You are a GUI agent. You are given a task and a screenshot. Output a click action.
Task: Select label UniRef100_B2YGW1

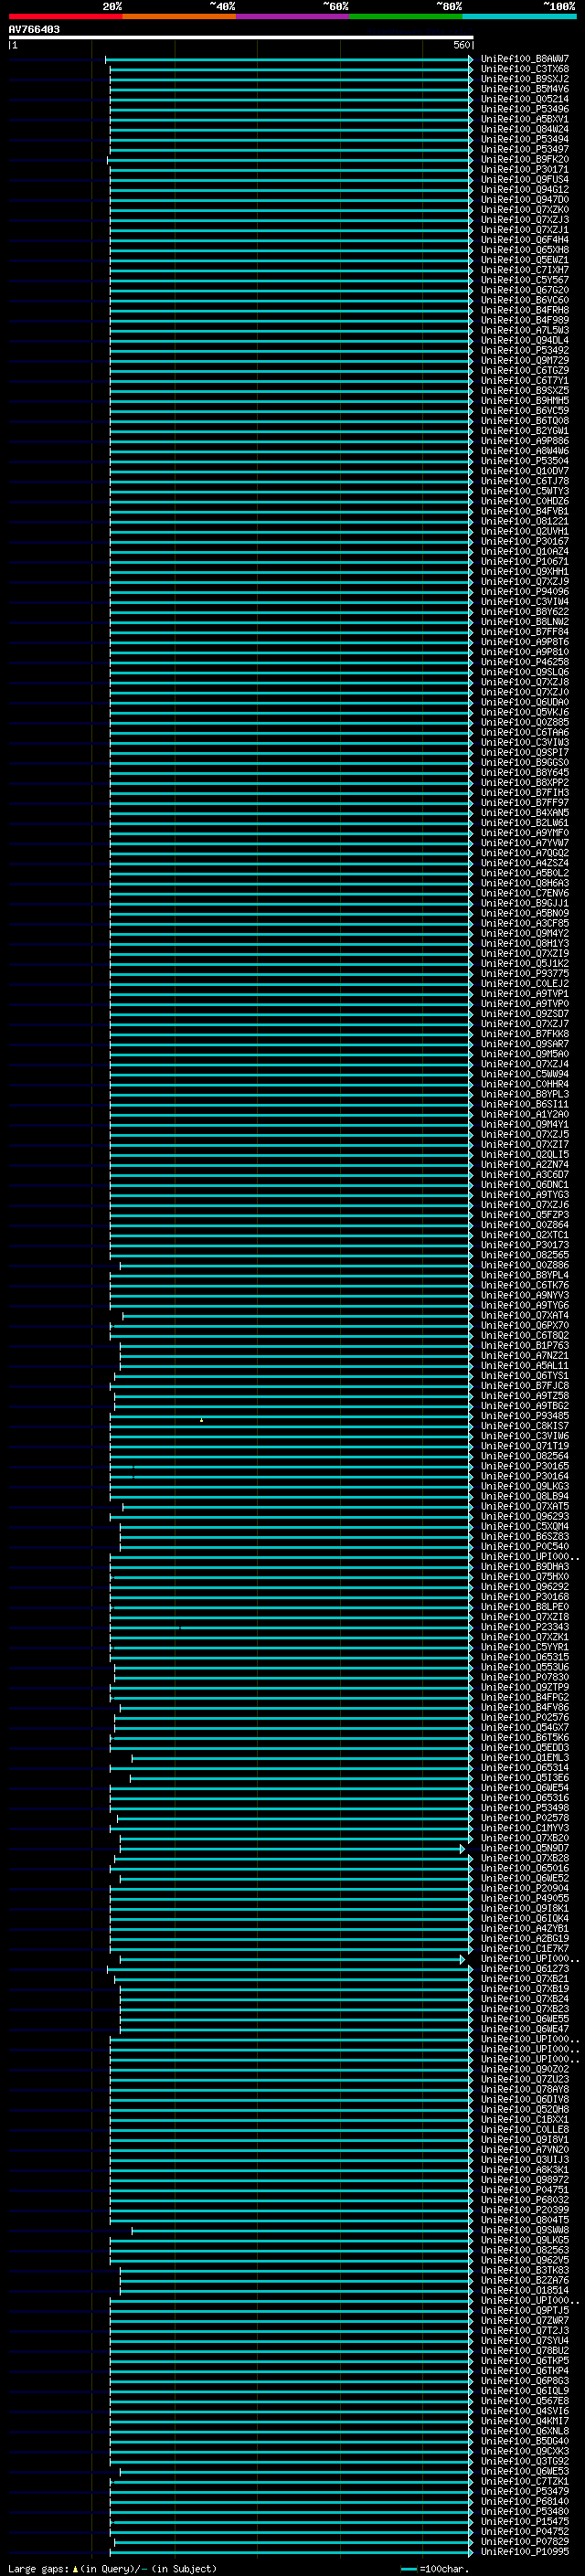pyautogui.click(x=525, y=431)
